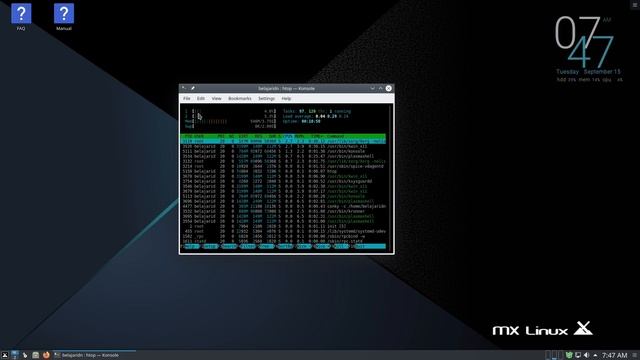
Task: Click the pin window icon in Konsole titlebar
Action: pyautogui.click(x=193, y=88)
